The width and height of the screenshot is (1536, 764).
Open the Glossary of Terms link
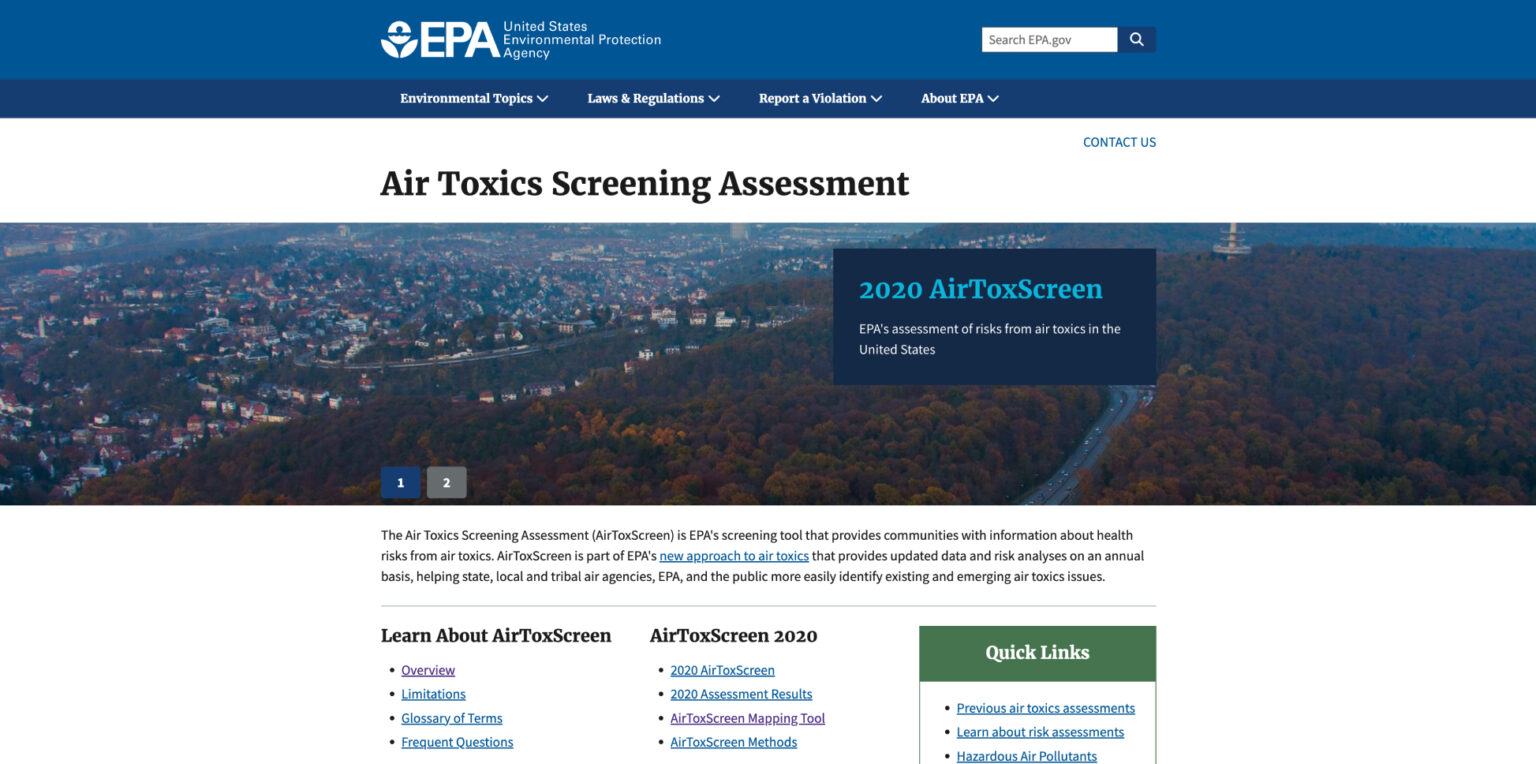click(452, 718)
